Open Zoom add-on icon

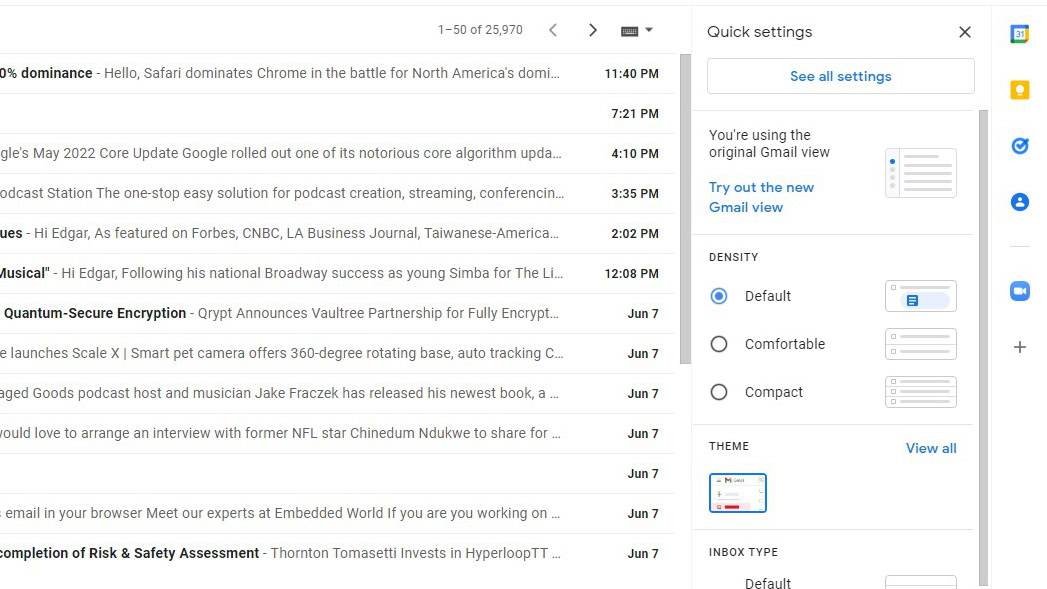tap(1019, 291)
